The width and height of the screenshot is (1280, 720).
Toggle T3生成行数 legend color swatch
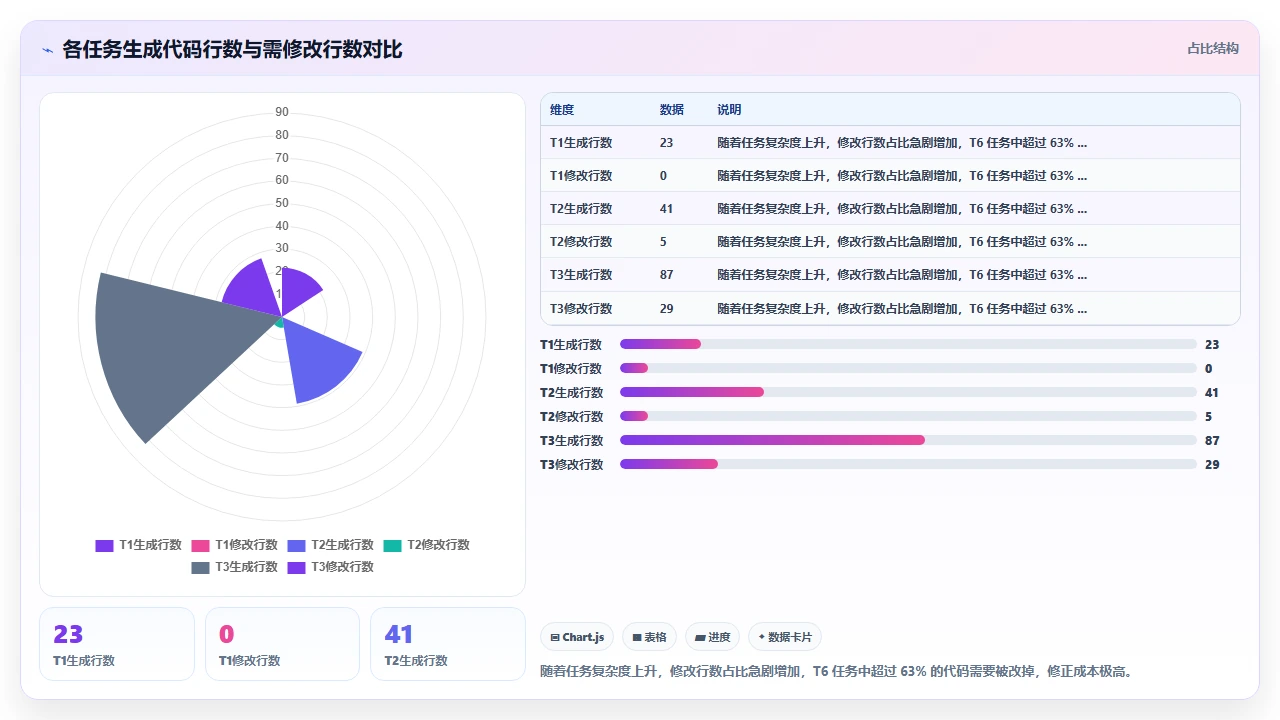200,567
